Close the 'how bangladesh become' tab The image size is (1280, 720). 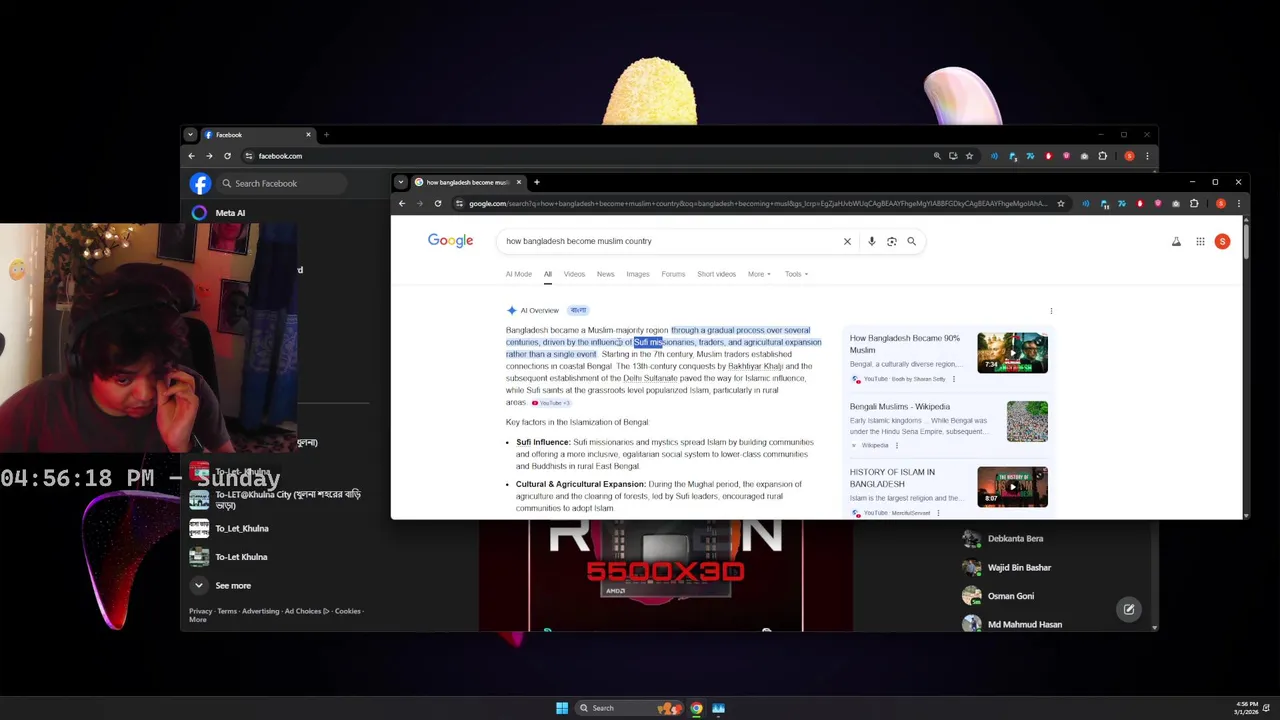(518, 182)
